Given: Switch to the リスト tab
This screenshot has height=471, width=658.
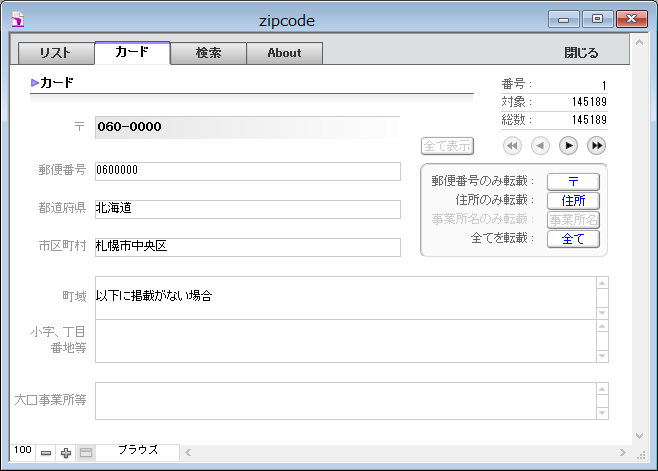Looking at the screenshot, I should [56, 53].
